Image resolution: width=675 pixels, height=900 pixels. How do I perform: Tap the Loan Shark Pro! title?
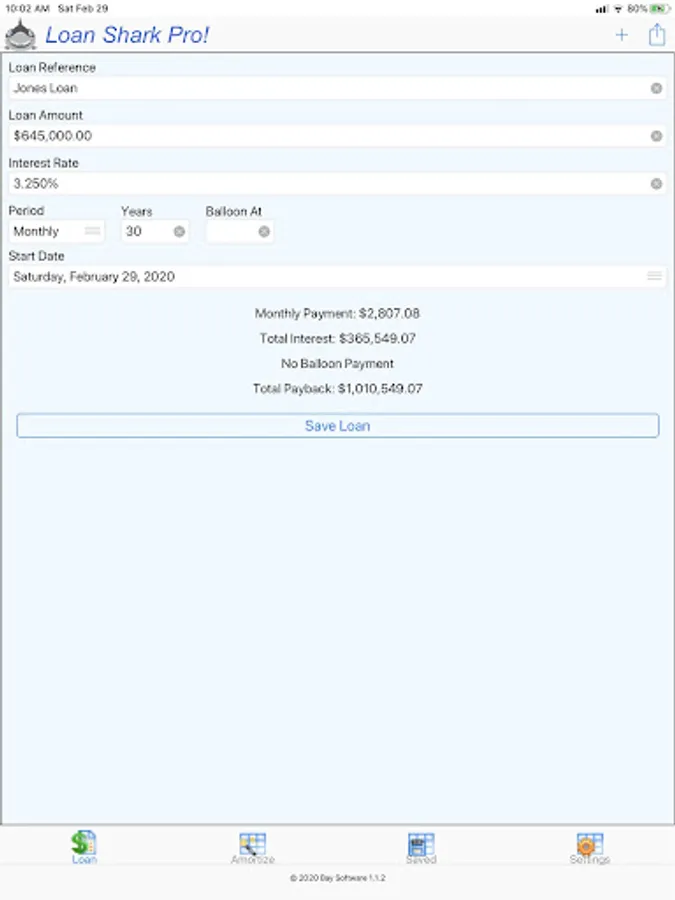coord(127,35)
